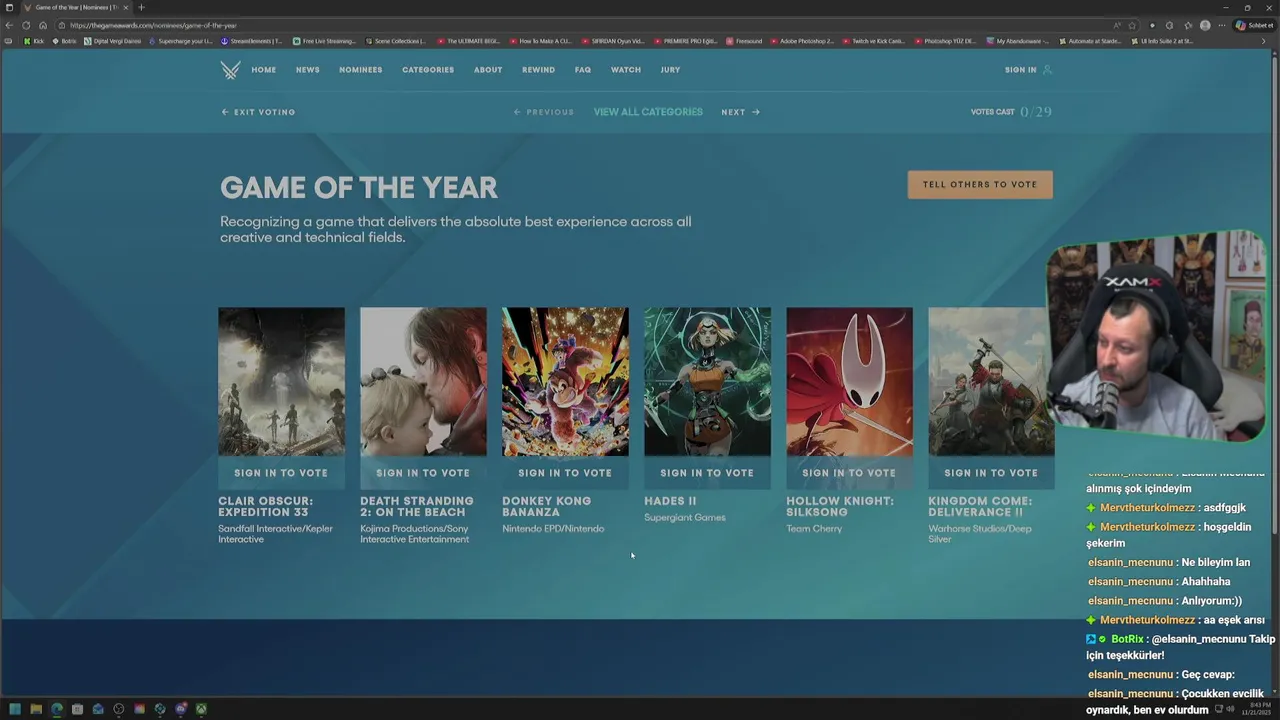The image size is (1280, 720).
Task: Click EXIT VOTING link
Action: point(258,112)
